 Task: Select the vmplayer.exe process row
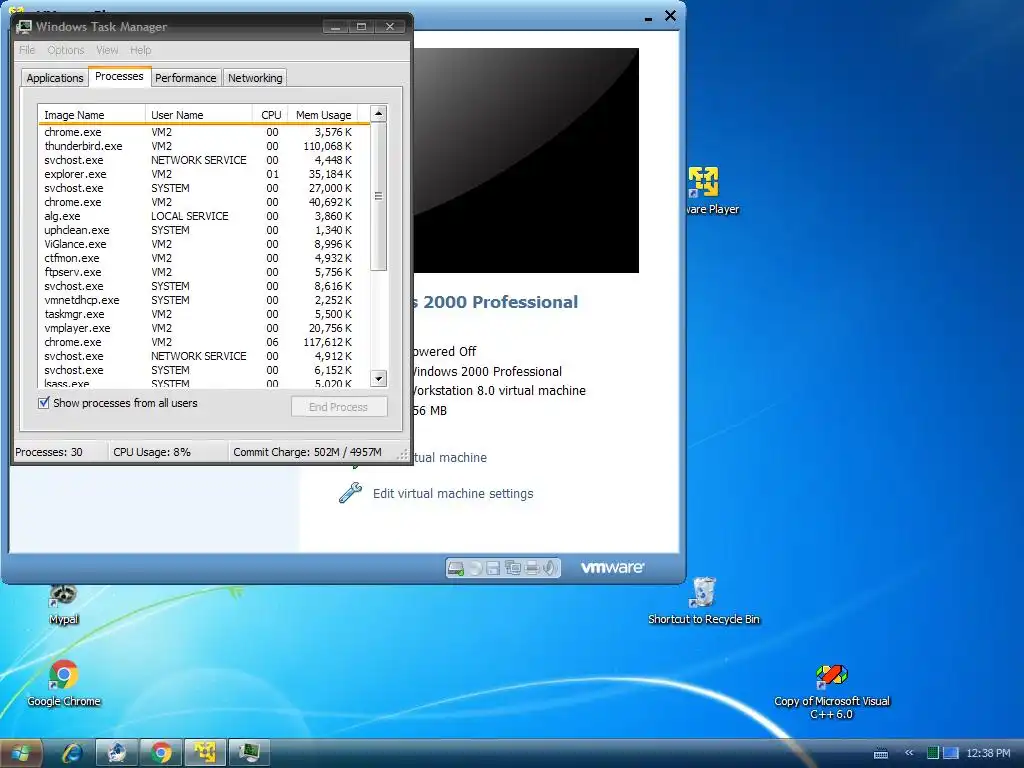(204, 328)
